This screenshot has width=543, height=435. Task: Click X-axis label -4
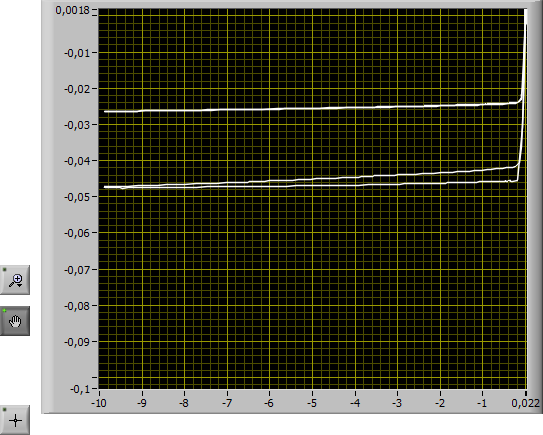point(355,403)
